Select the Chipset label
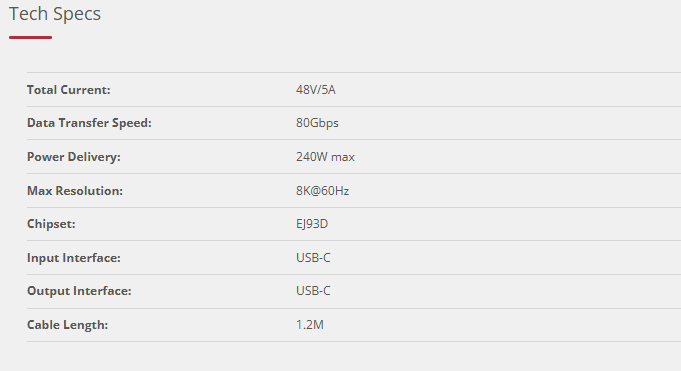 [51, 224]
